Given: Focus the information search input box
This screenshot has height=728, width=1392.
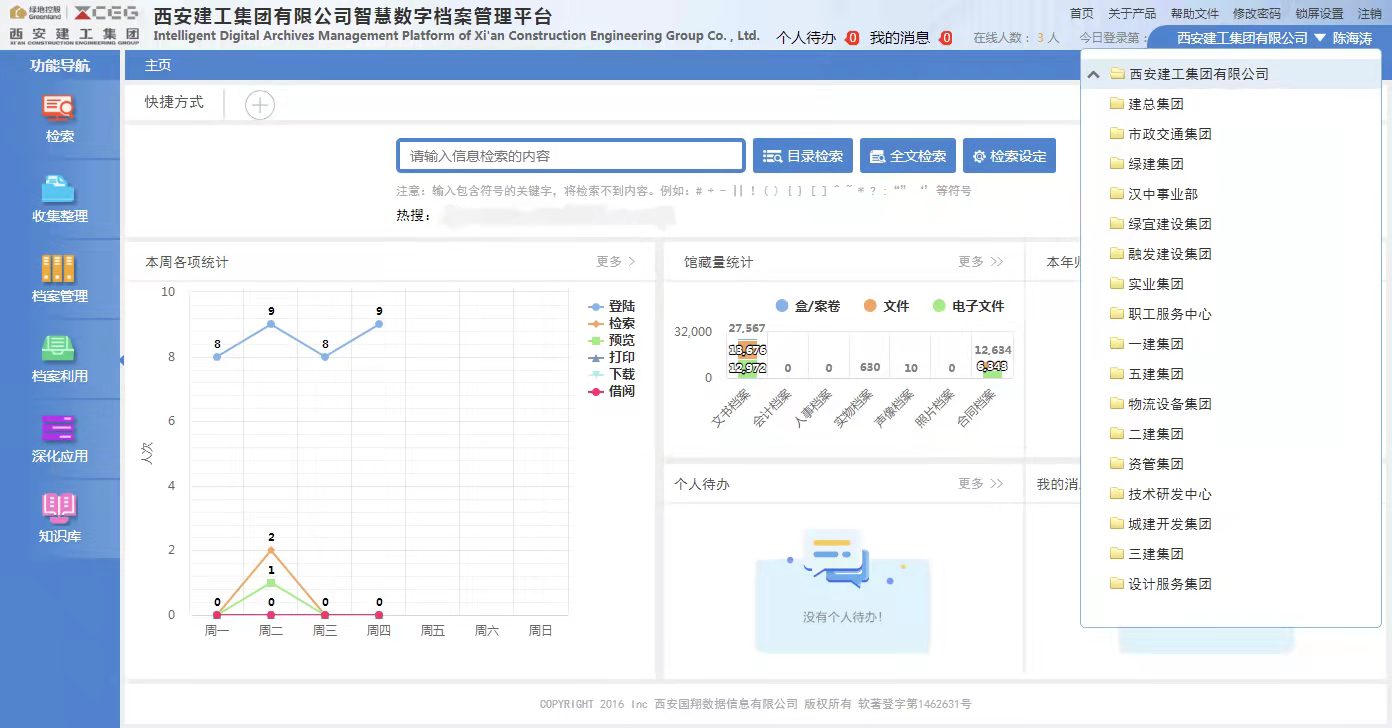Looking at the screenshot, I should tap(571, 156).
